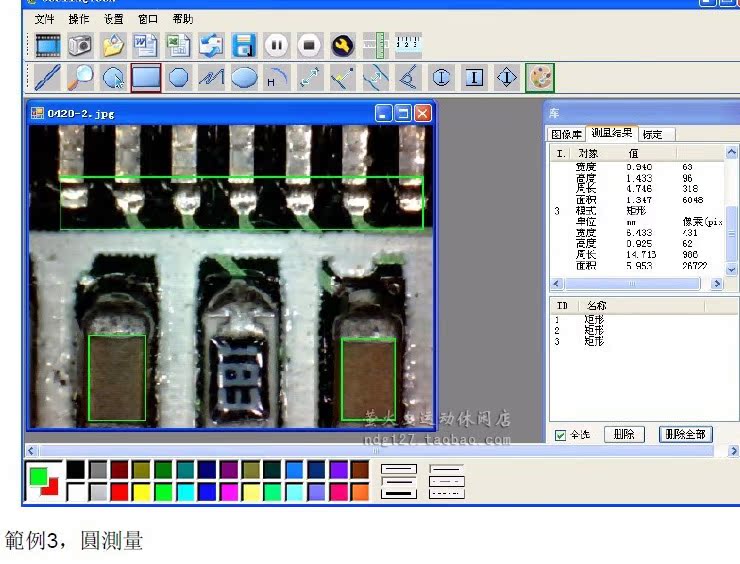This screenshot has height=564, width=740.
Task: Click the 删除 delete button
Action: (624, 435)
